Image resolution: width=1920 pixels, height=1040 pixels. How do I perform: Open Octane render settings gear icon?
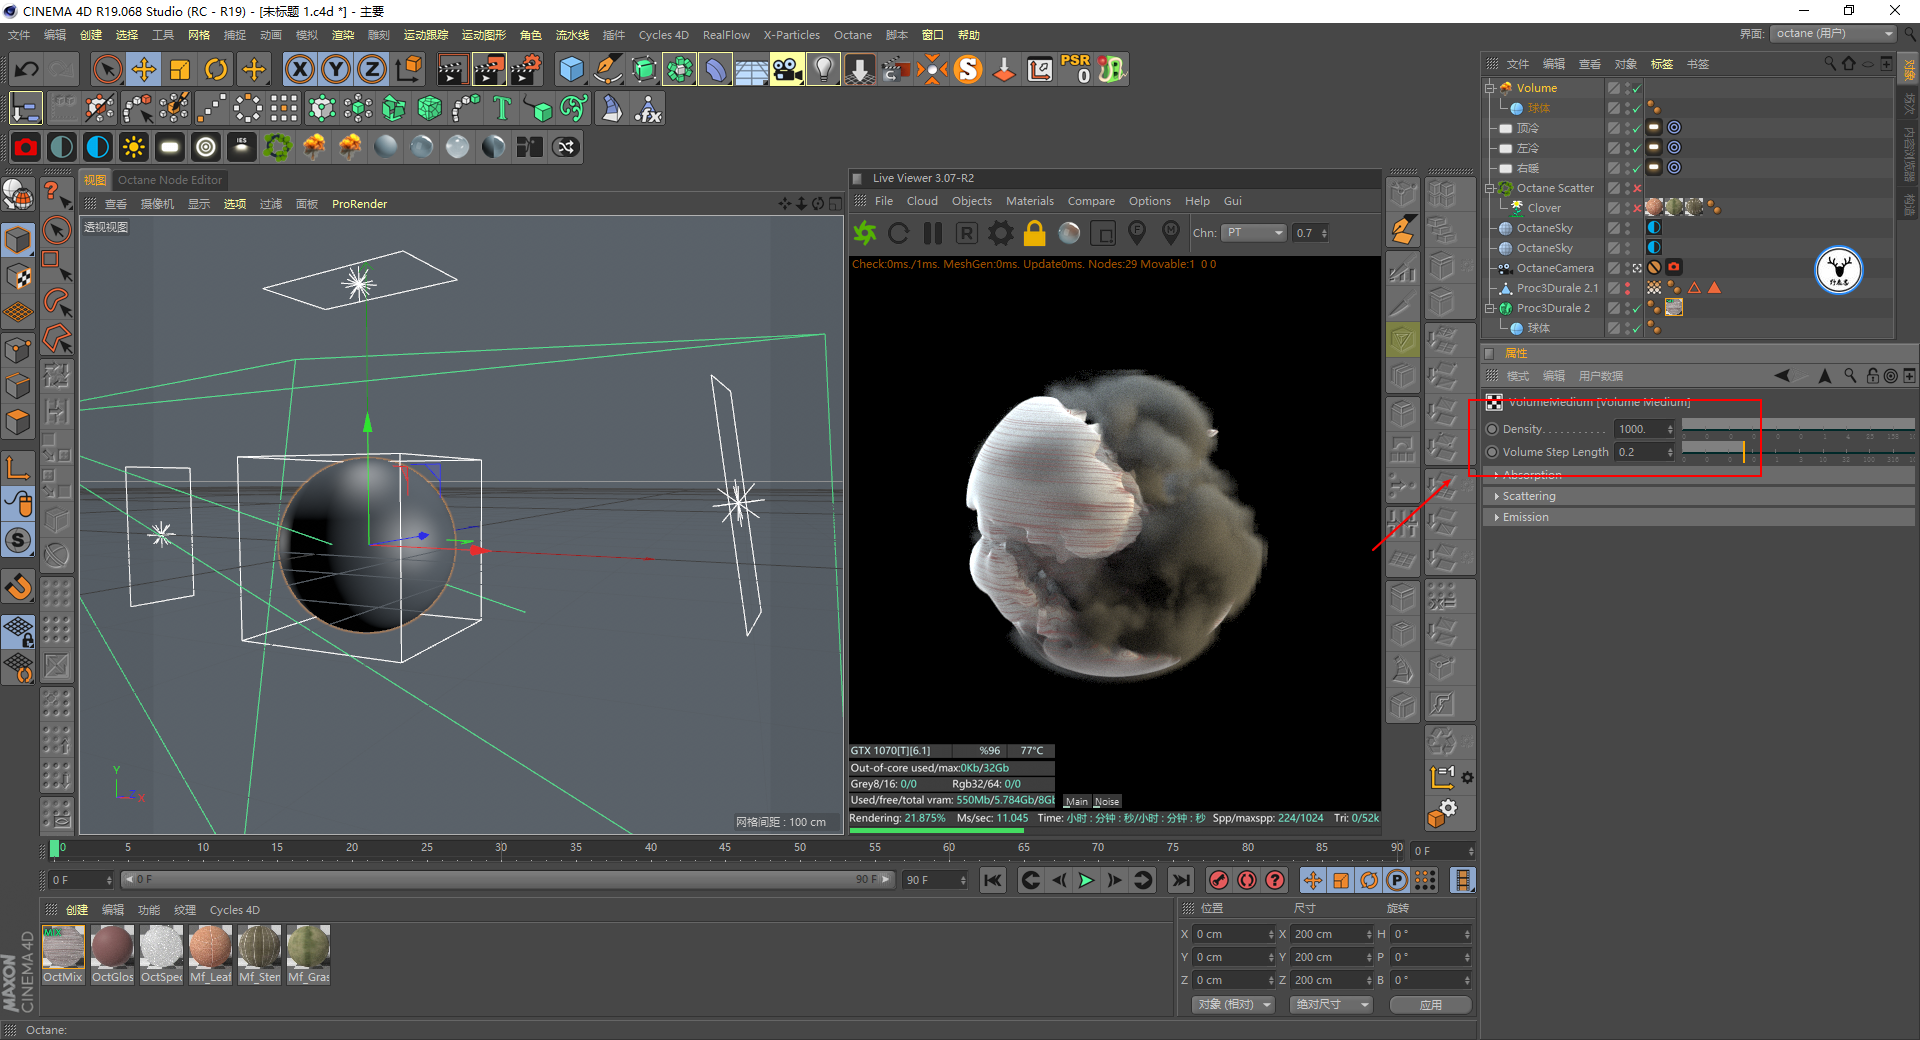[x=1000, y=233]
